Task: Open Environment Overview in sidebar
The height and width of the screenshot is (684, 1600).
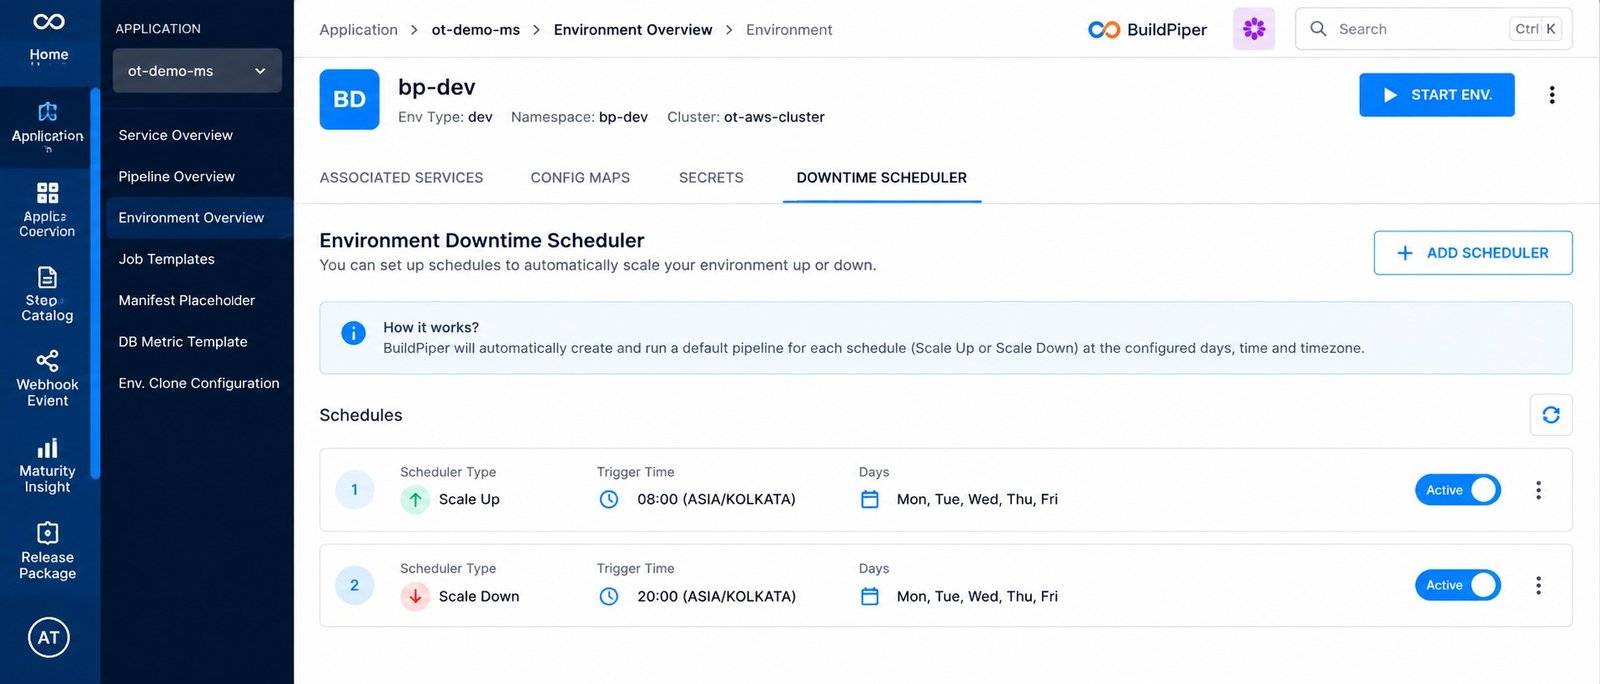Action: pyautogui.click(x=191, y=217)
